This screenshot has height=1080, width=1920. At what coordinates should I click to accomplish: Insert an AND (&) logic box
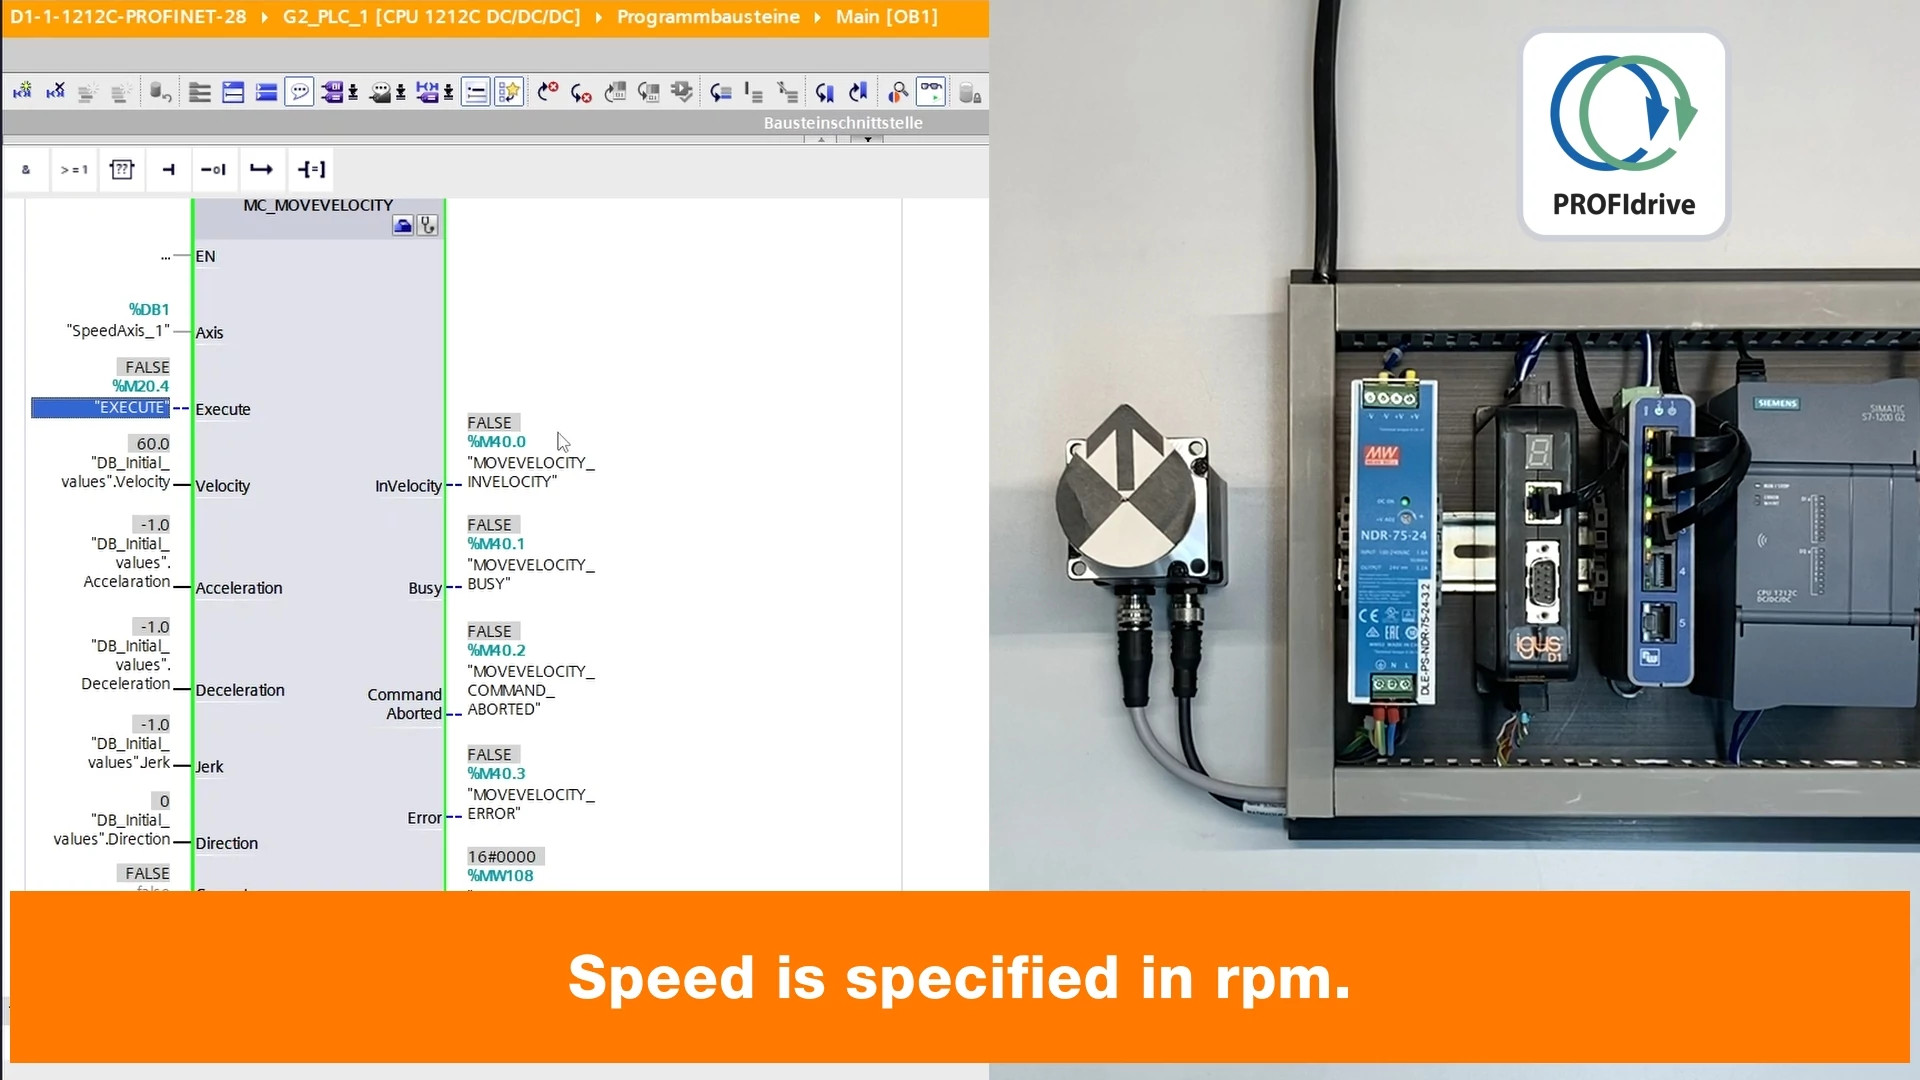tap(26, 169)
